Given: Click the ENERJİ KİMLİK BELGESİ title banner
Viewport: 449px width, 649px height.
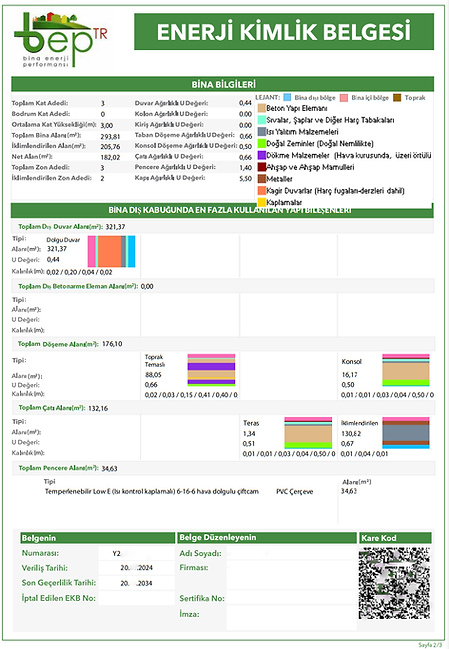Looking at the screenshot, I should coord(284,31).
